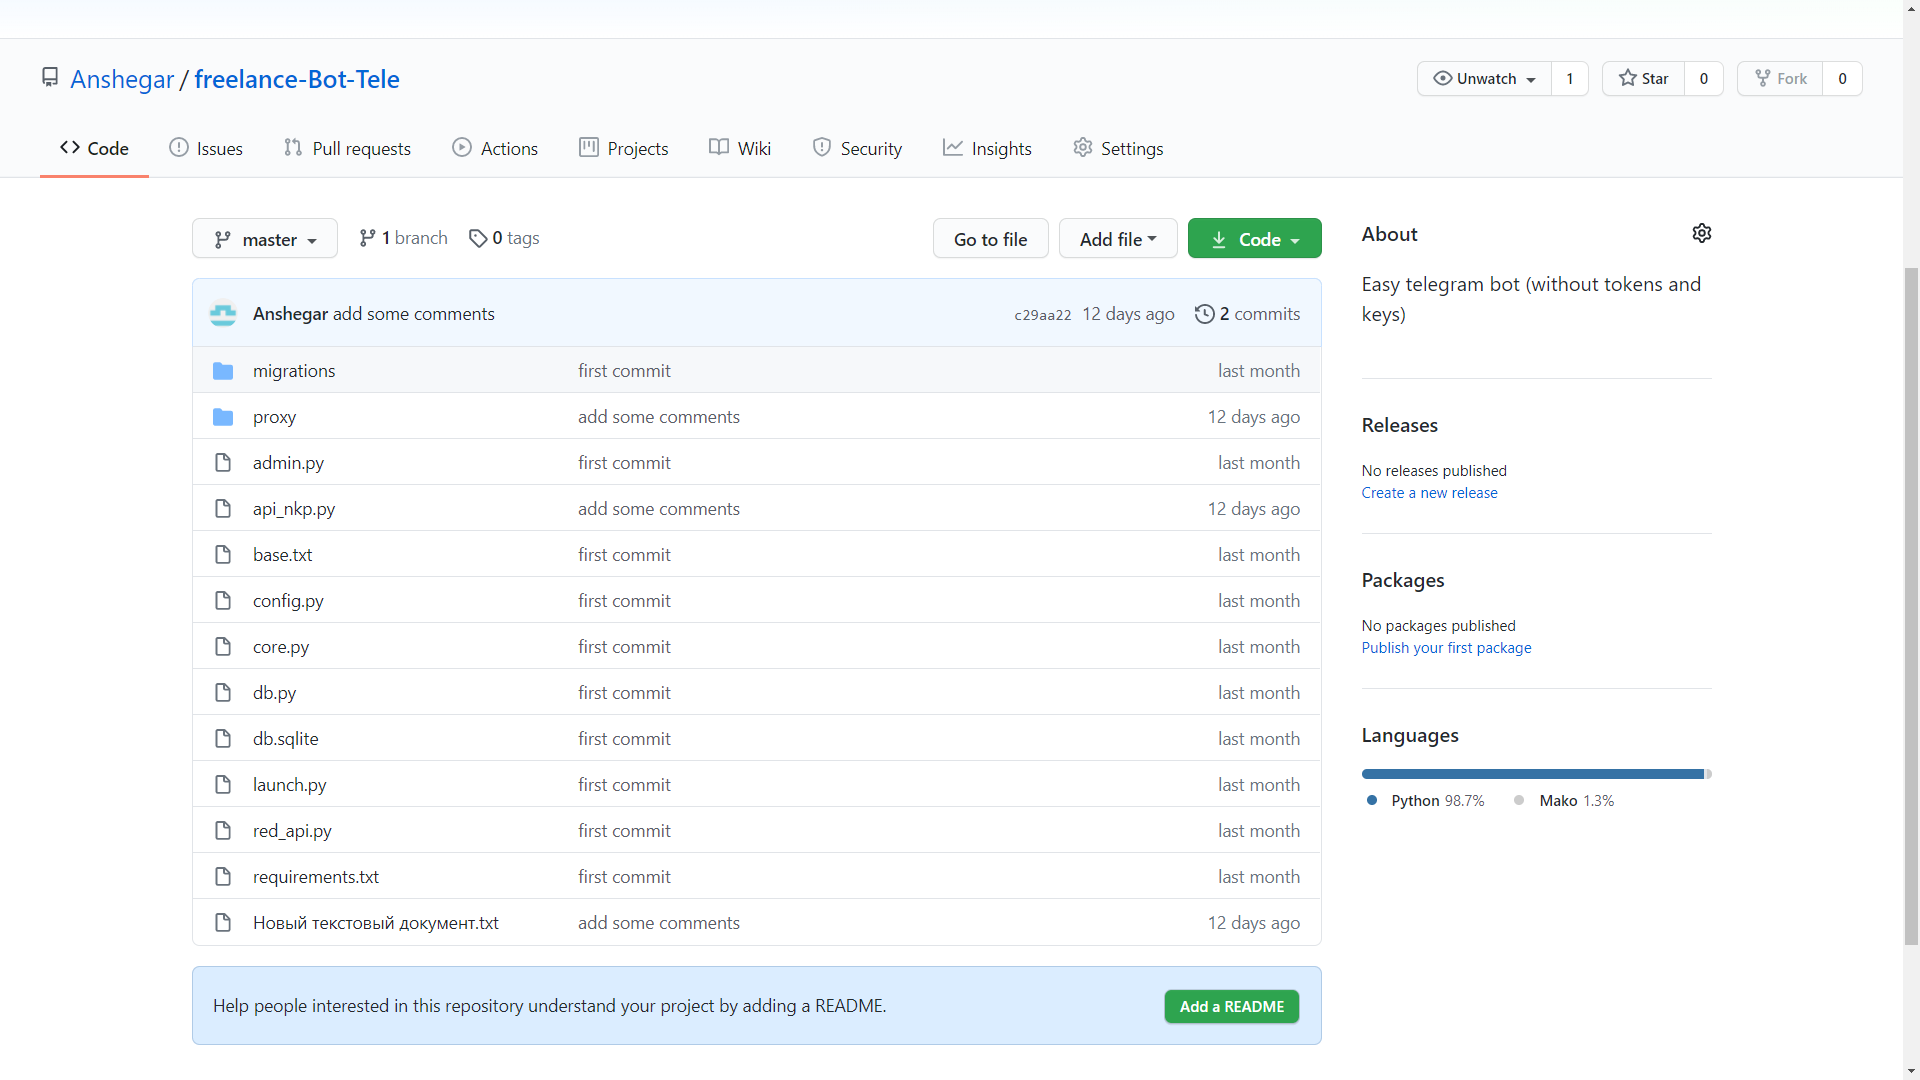The width and height of the screenshot is (1920, 1080).
Task: Click the base.txt file icon
Action: (x=223, y=555)
